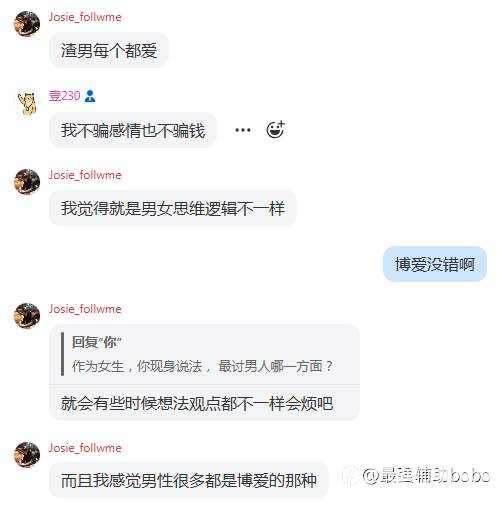
Task: Select the 渣男每个都爱 message bubble
Action: (109, 51)
